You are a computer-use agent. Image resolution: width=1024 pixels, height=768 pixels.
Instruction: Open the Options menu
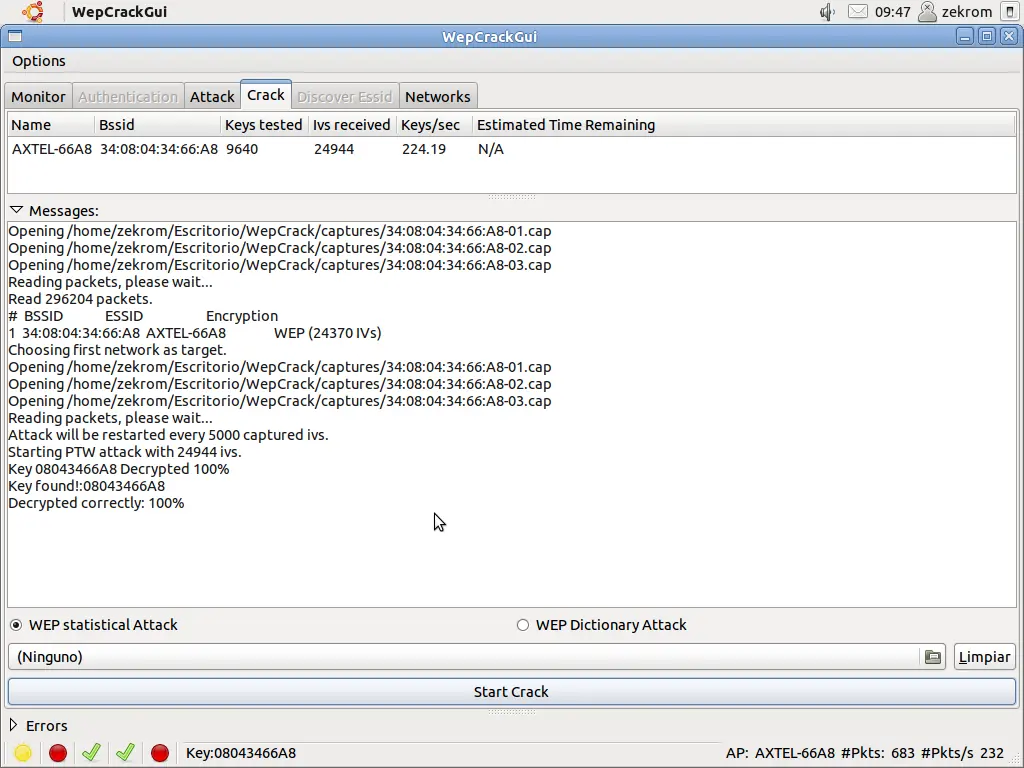pyautogui.click(x=39, y=61)
